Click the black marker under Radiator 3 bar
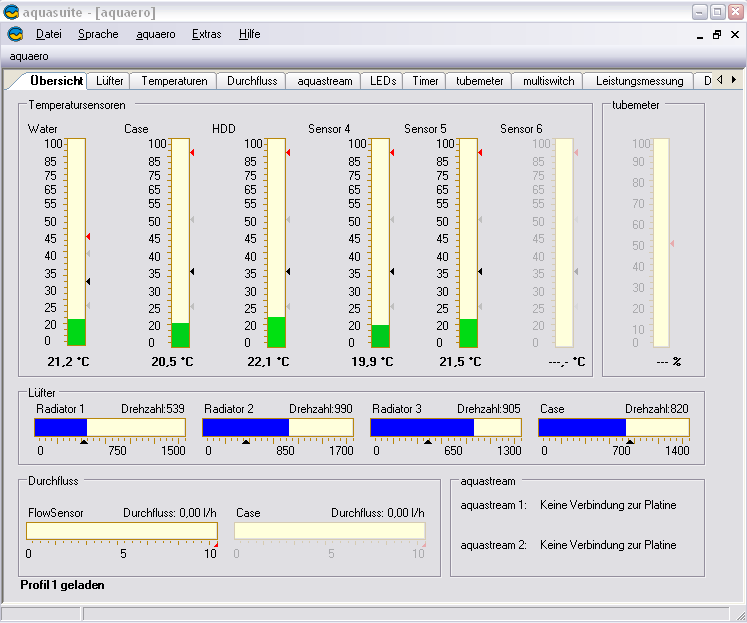Image resolution: width=747 pixels, height=623 pixels. click(x=428, y=440)
